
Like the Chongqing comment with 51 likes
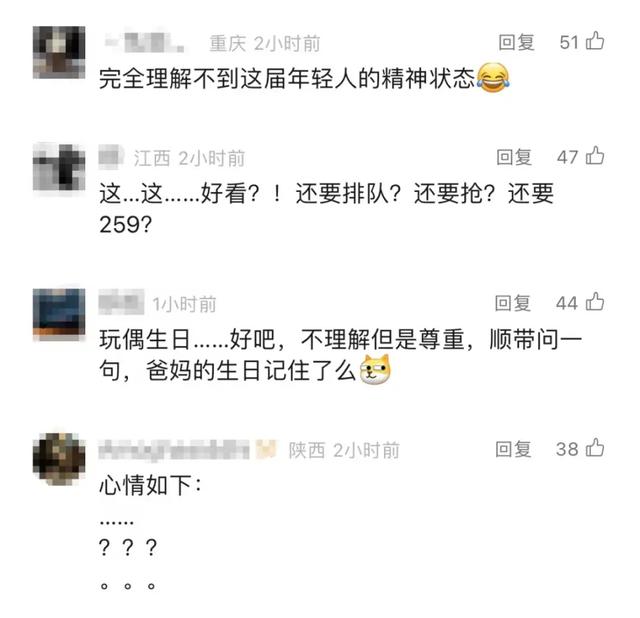[x=595, y=41]
